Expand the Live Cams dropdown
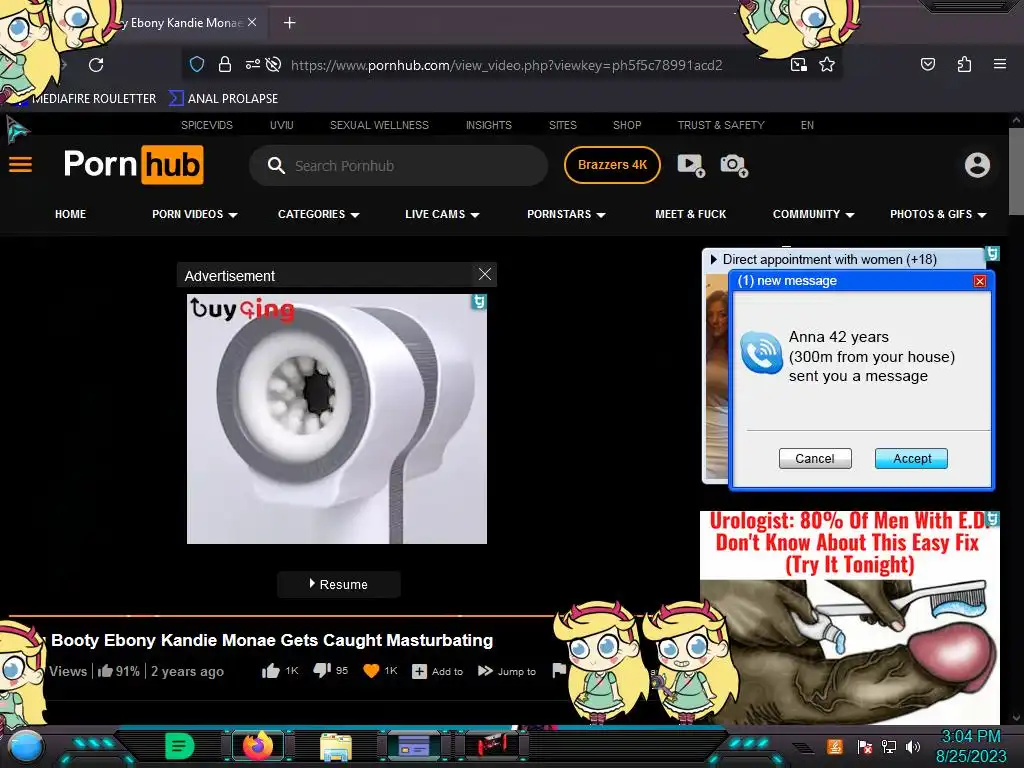 pos(475,215)
